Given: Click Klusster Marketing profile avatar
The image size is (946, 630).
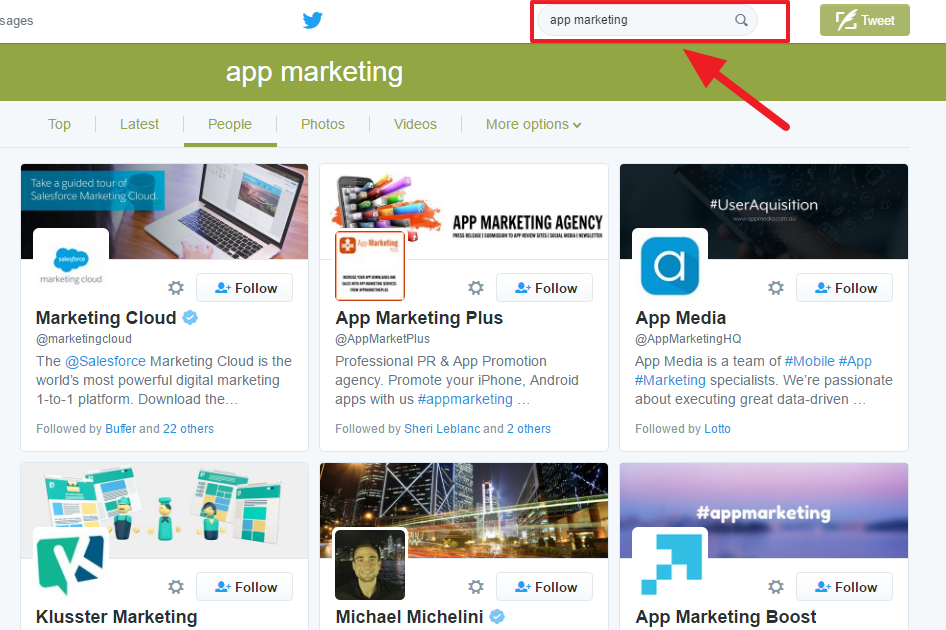Looking at the screenshot, I should point(71,564).
